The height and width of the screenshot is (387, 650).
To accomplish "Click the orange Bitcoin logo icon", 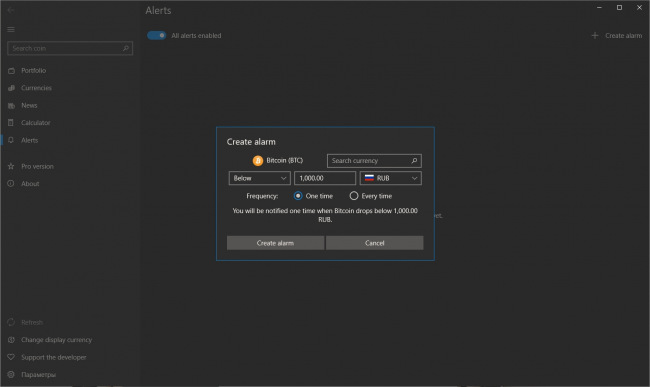I will point(258,161).
